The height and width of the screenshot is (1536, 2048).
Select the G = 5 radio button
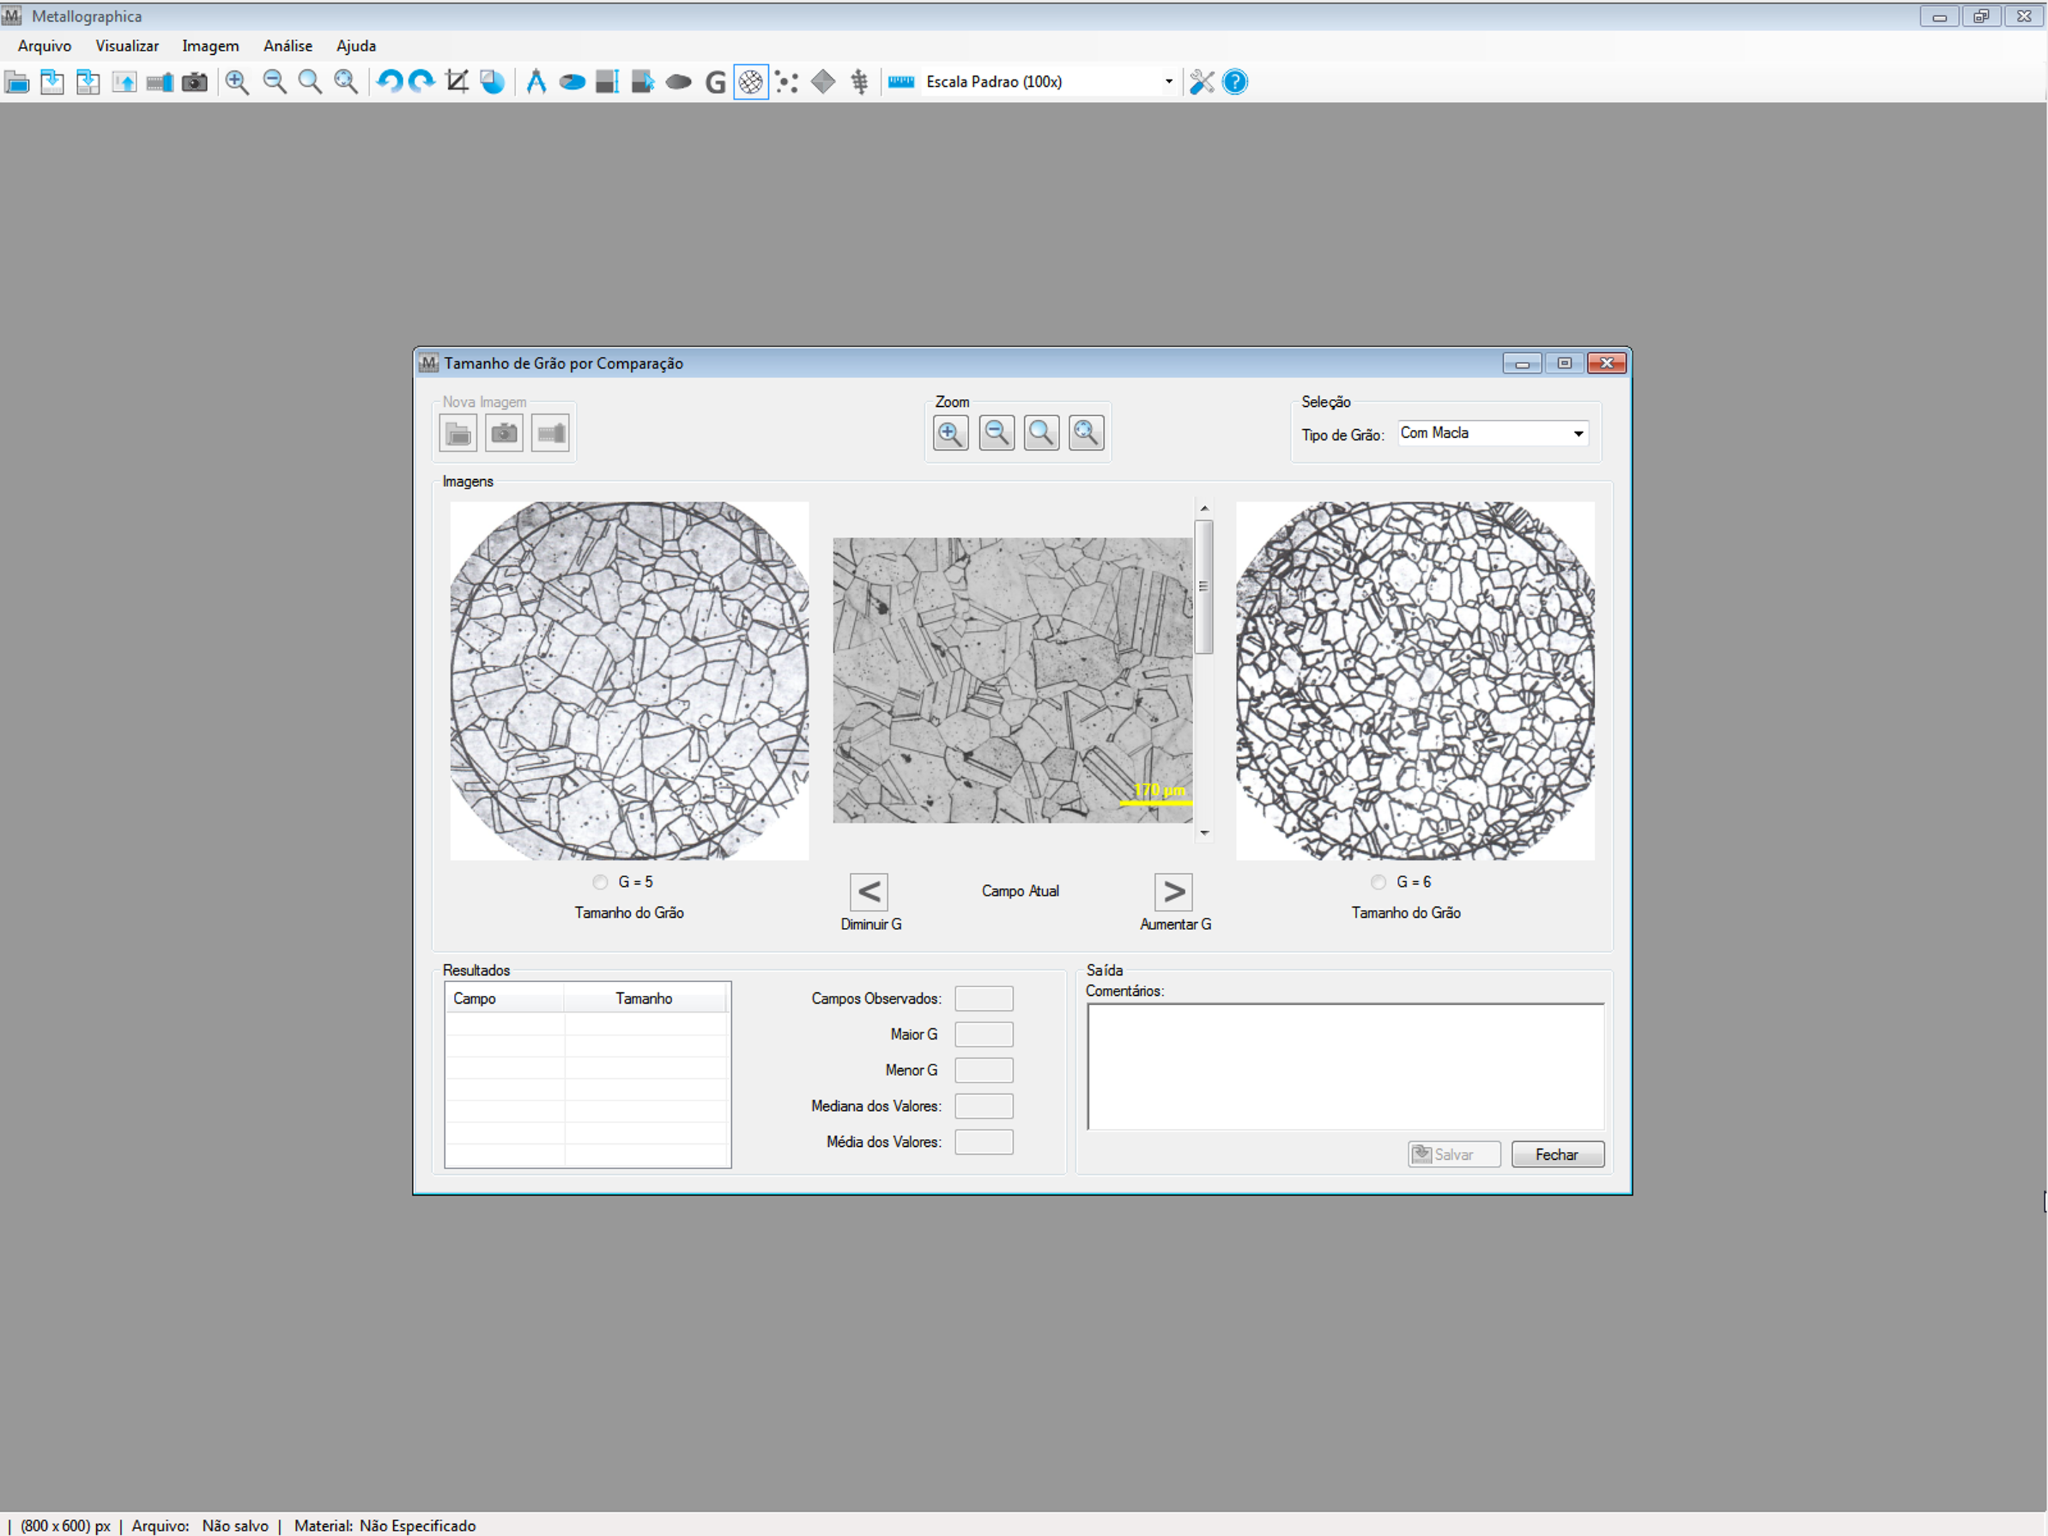[600, 882]
